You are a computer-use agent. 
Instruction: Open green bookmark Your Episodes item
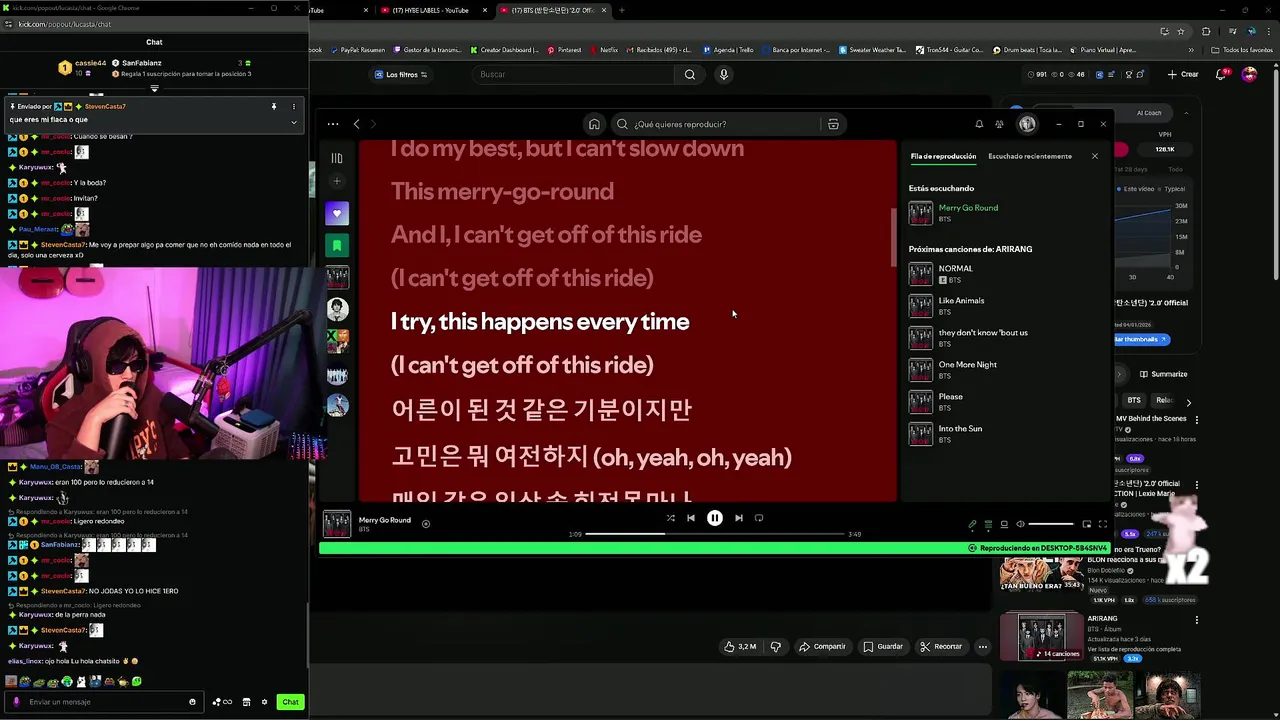337,245
